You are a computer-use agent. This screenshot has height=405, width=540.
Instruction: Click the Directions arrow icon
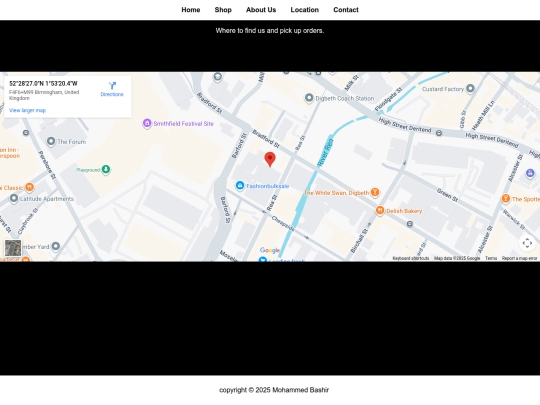tap(112, 86)
